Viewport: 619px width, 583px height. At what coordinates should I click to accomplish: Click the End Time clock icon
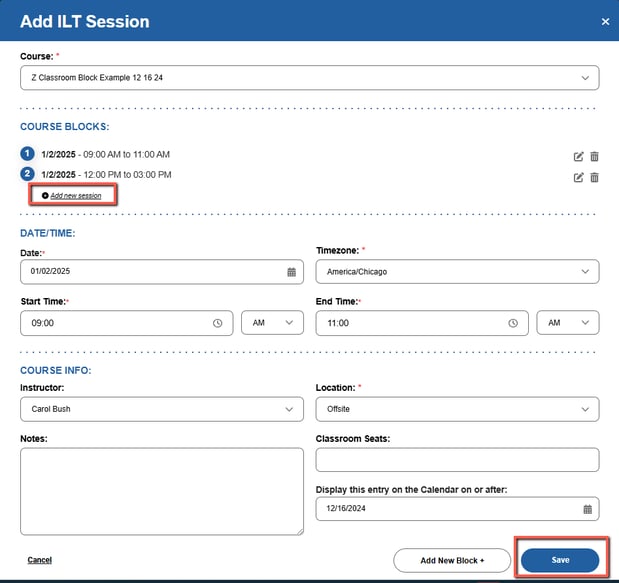[513, 323]
